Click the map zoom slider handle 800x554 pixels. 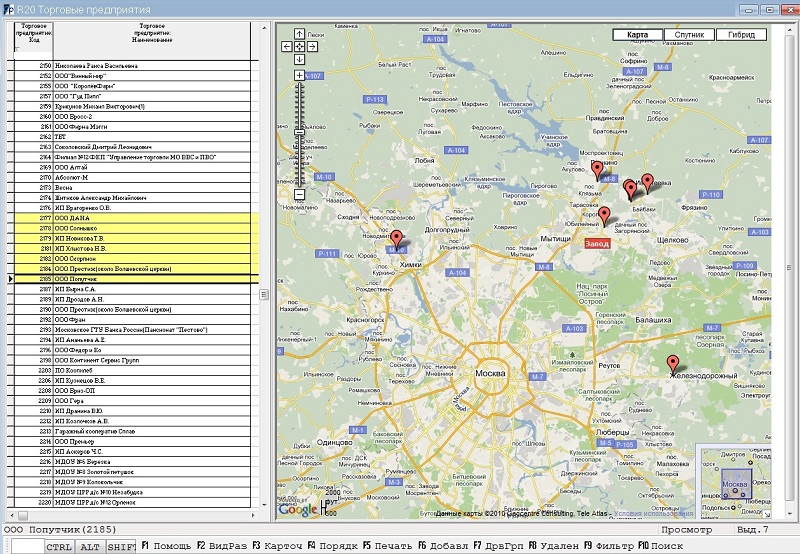(299, 133)
